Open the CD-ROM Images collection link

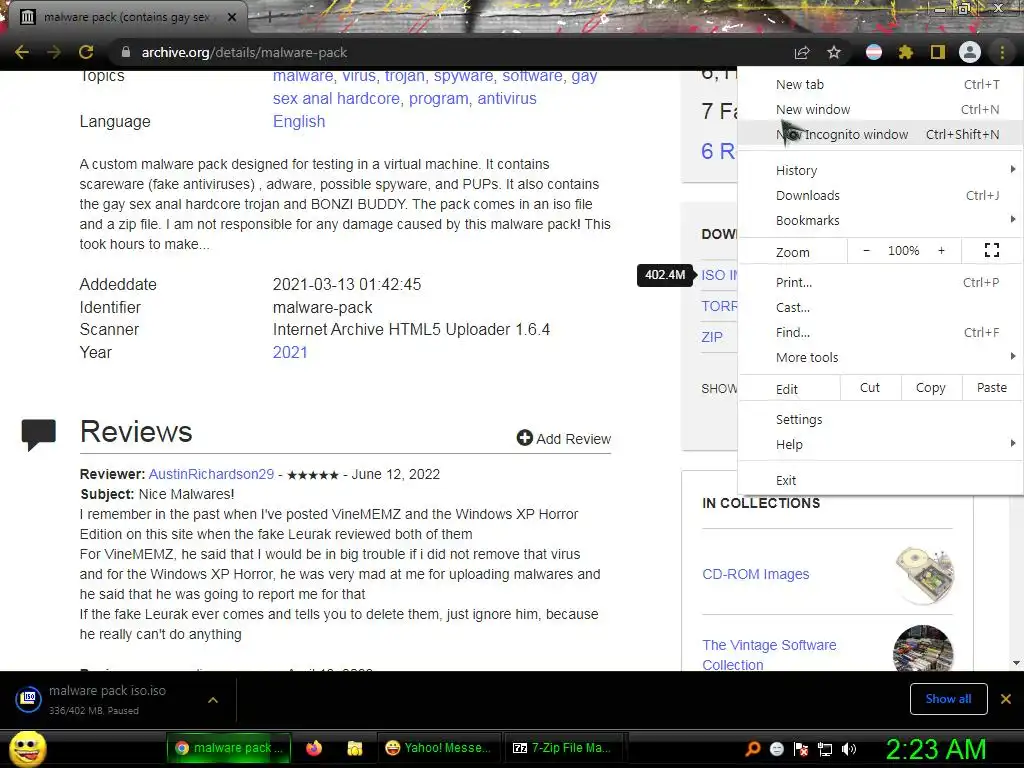pyautogui.click(x=756, y=574)
